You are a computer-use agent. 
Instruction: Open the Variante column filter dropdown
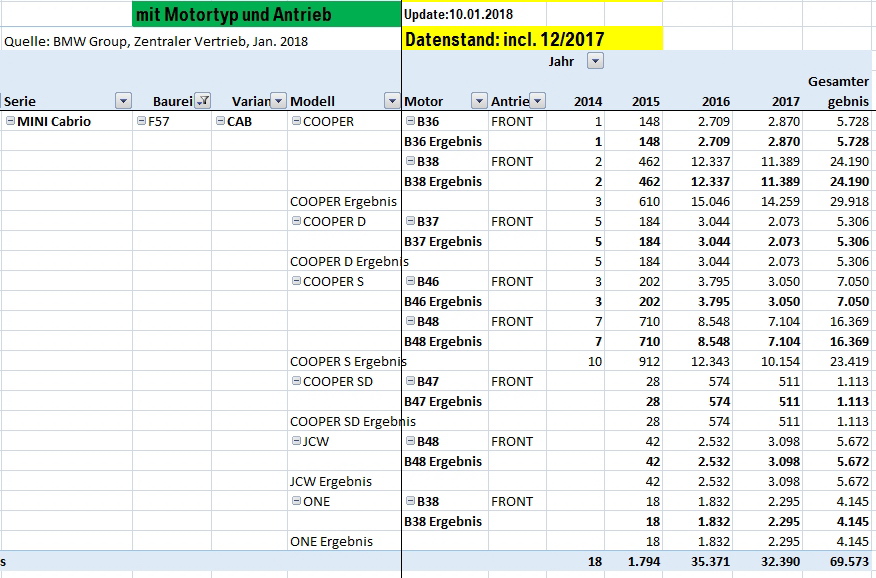(x=278, y=101)
